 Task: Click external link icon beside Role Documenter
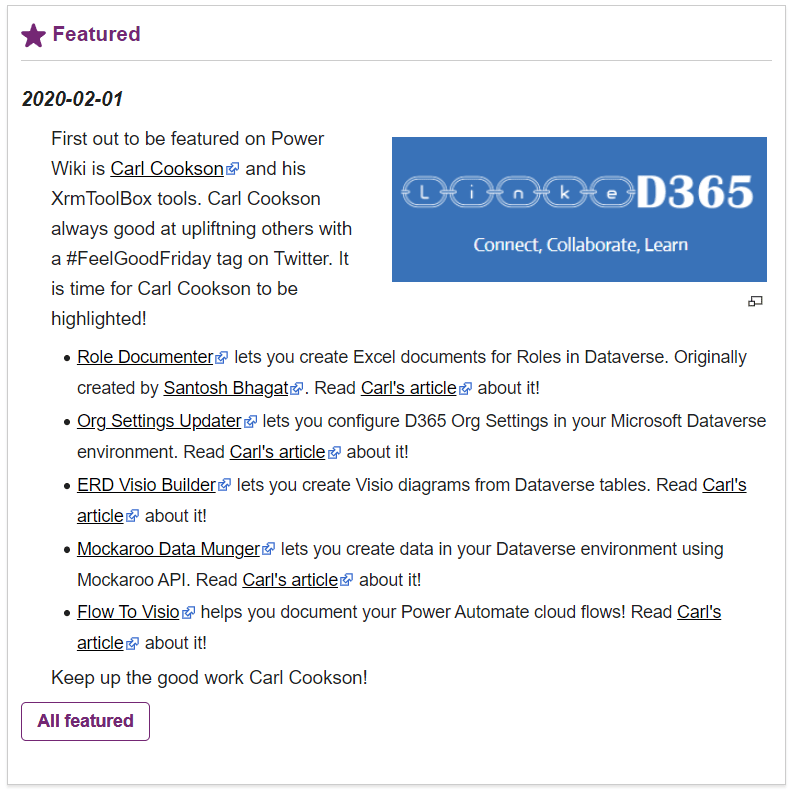point(222,358)
